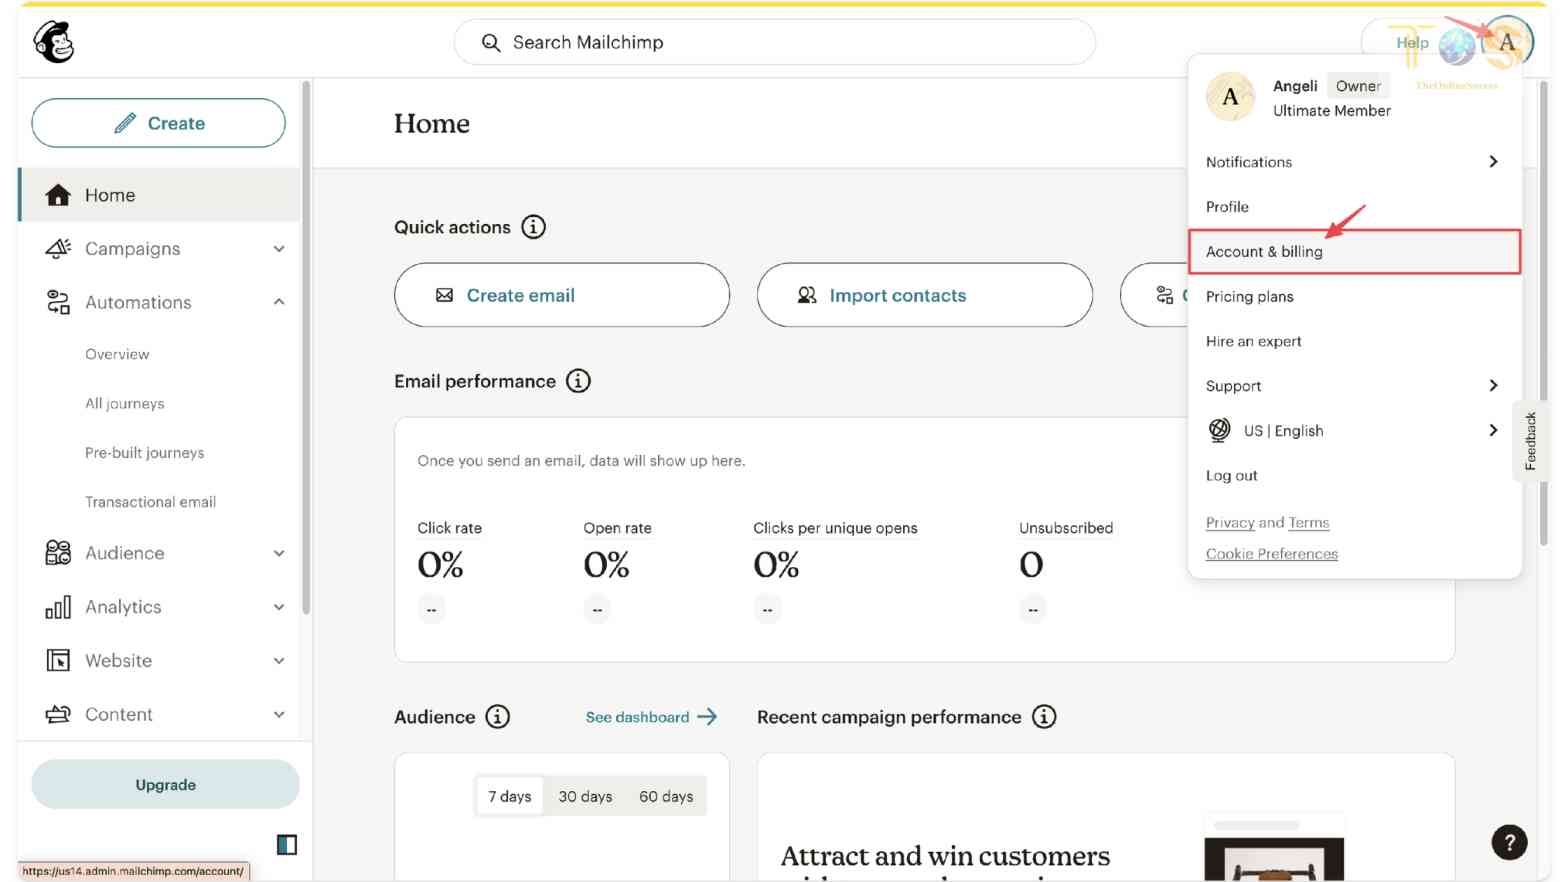Click the search magnifier icon
Viewport: 1568px width, 882px height.
[490, 43]
